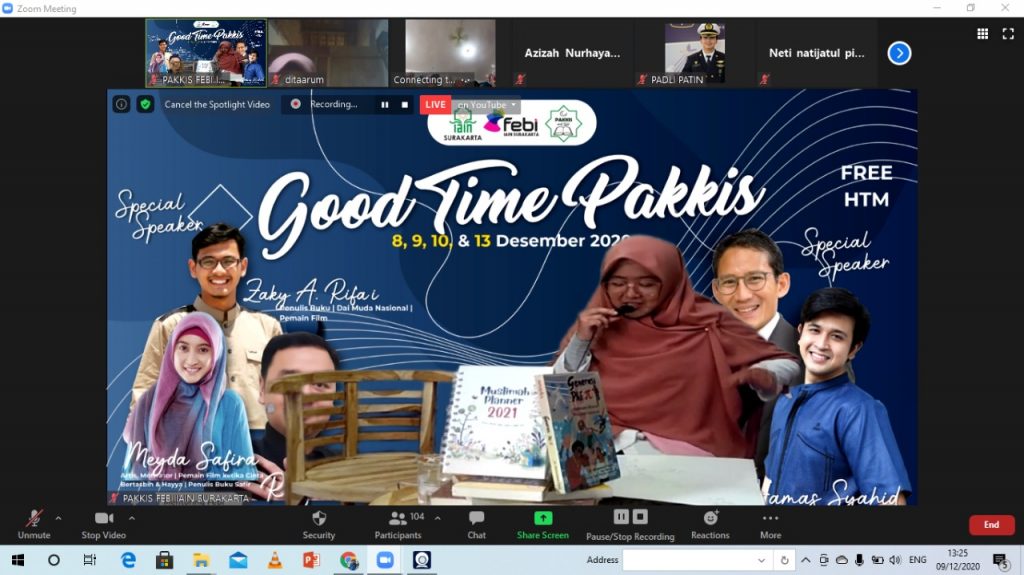1024x575 pixels.
Task: Open Windows Start menu
Action: [x=18, y=560]
